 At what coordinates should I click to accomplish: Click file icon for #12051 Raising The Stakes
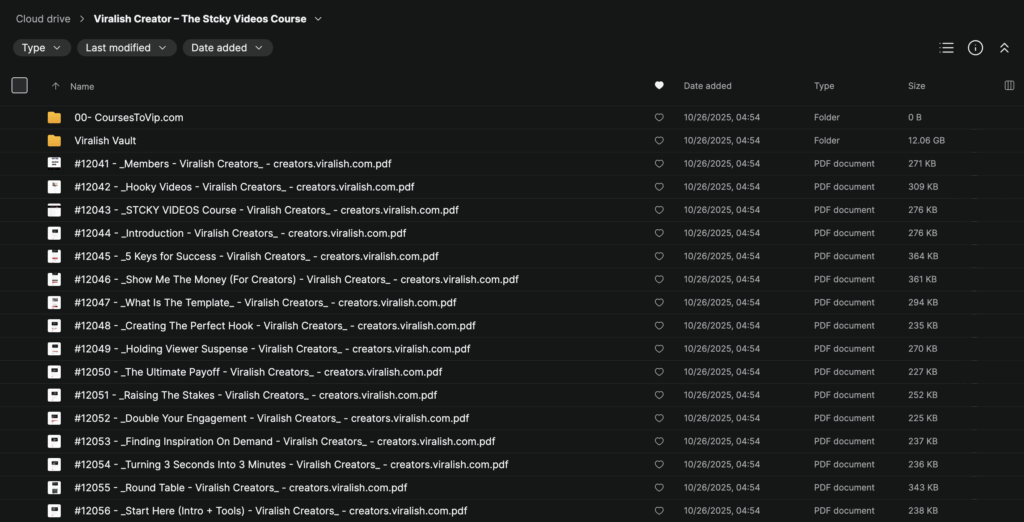[x=54, y=395]
